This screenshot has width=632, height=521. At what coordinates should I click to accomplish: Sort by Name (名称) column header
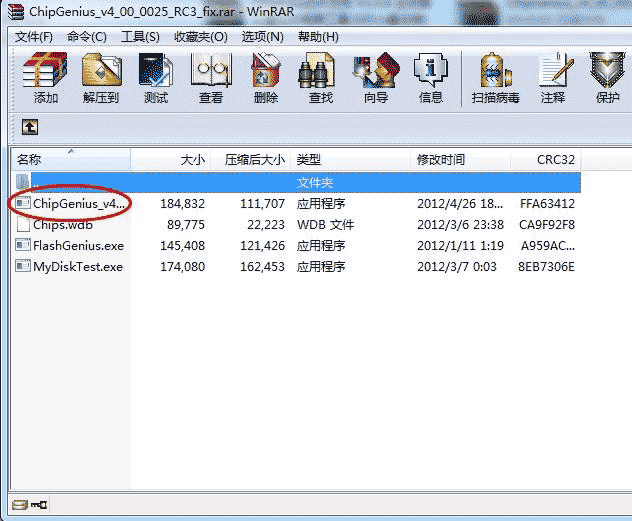pyautogui.click(x=71, y=160)
